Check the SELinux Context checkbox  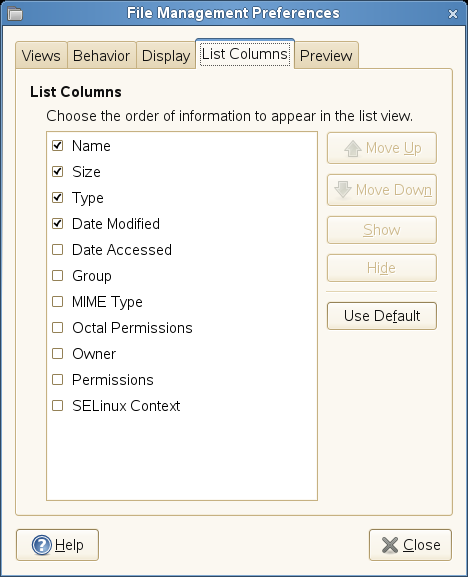57,406
